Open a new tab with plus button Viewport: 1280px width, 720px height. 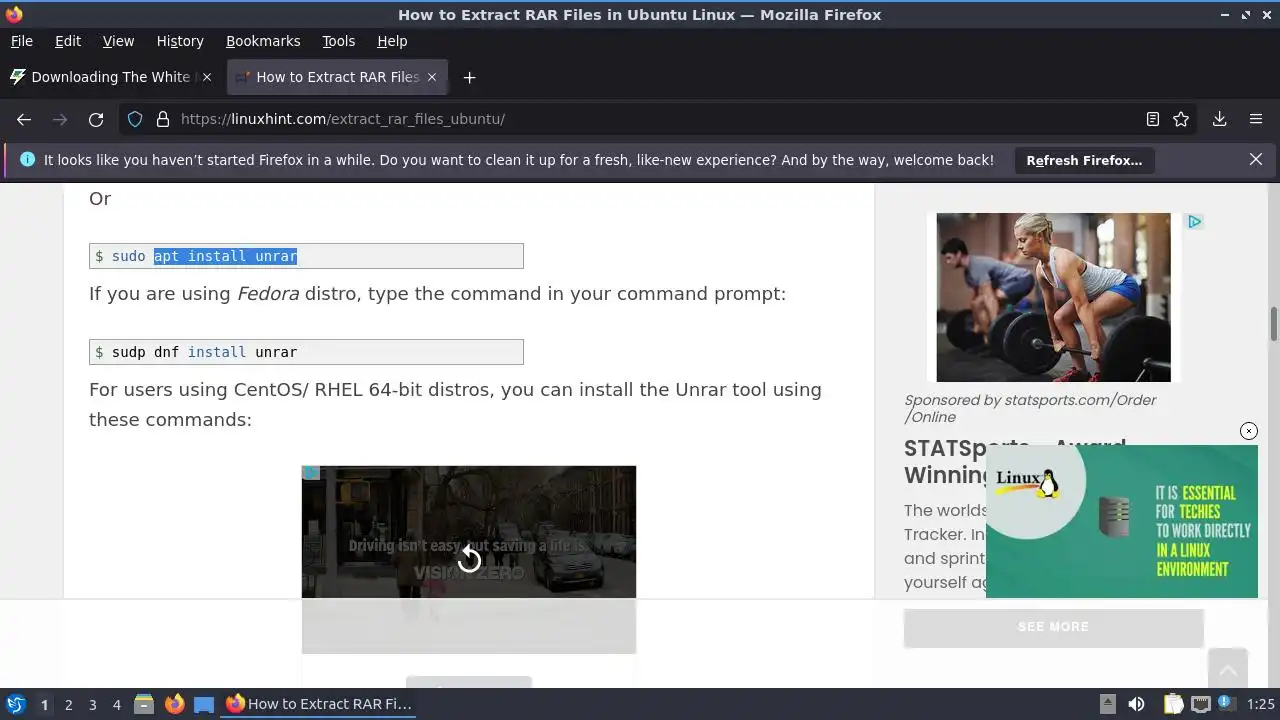[x=469, y=77]
